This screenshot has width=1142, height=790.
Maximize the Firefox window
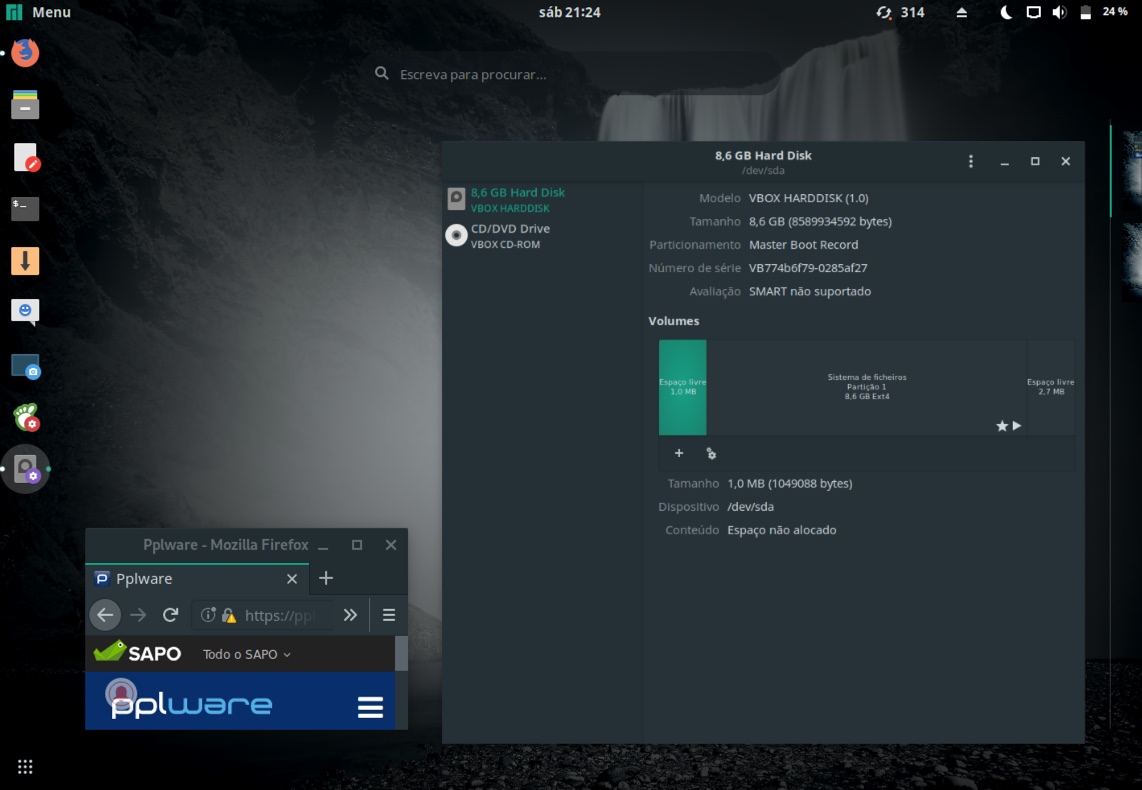(357, 545)
